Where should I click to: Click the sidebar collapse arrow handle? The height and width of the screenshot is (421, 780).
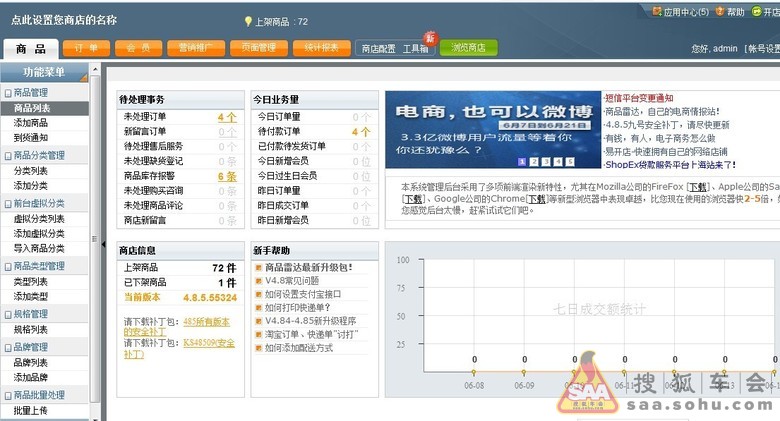pos(103,244)
